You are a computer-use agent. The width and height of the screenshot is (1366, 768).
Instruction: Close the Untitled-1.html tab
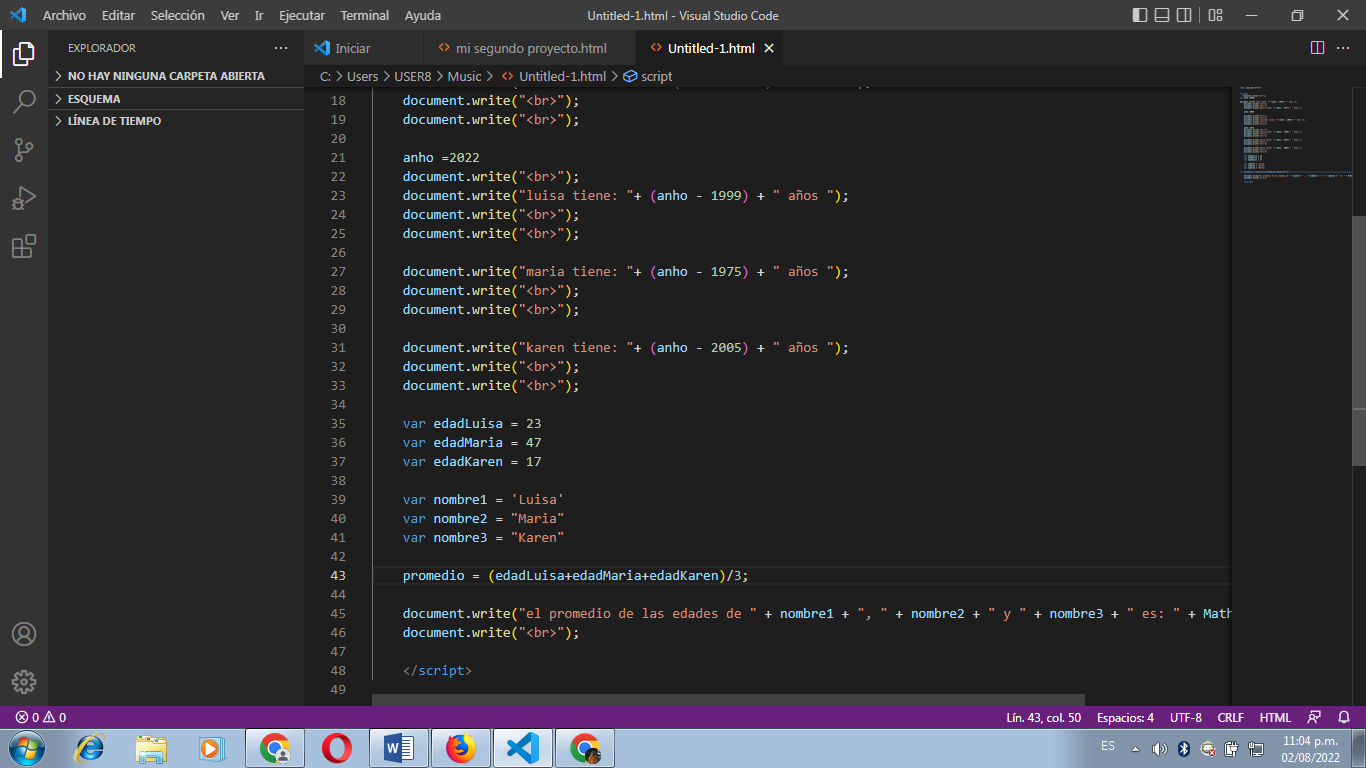click(x=769, y=48)
